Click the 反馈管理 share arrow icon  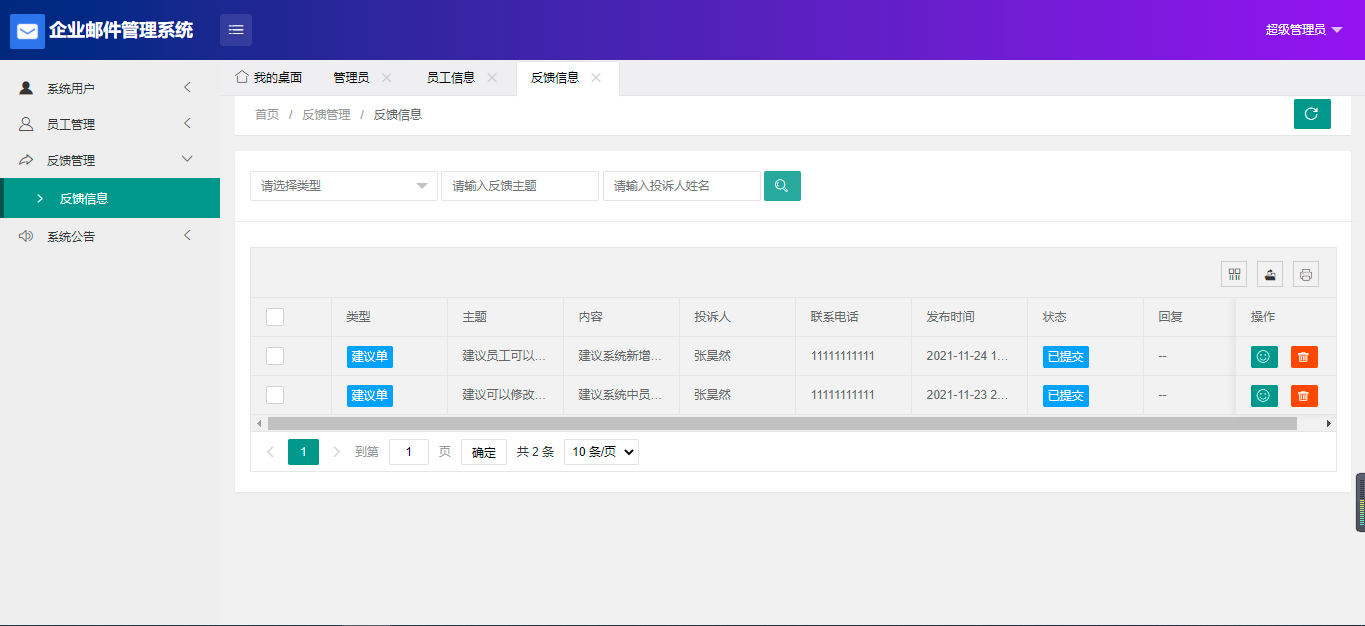click(x=26, y=160)
